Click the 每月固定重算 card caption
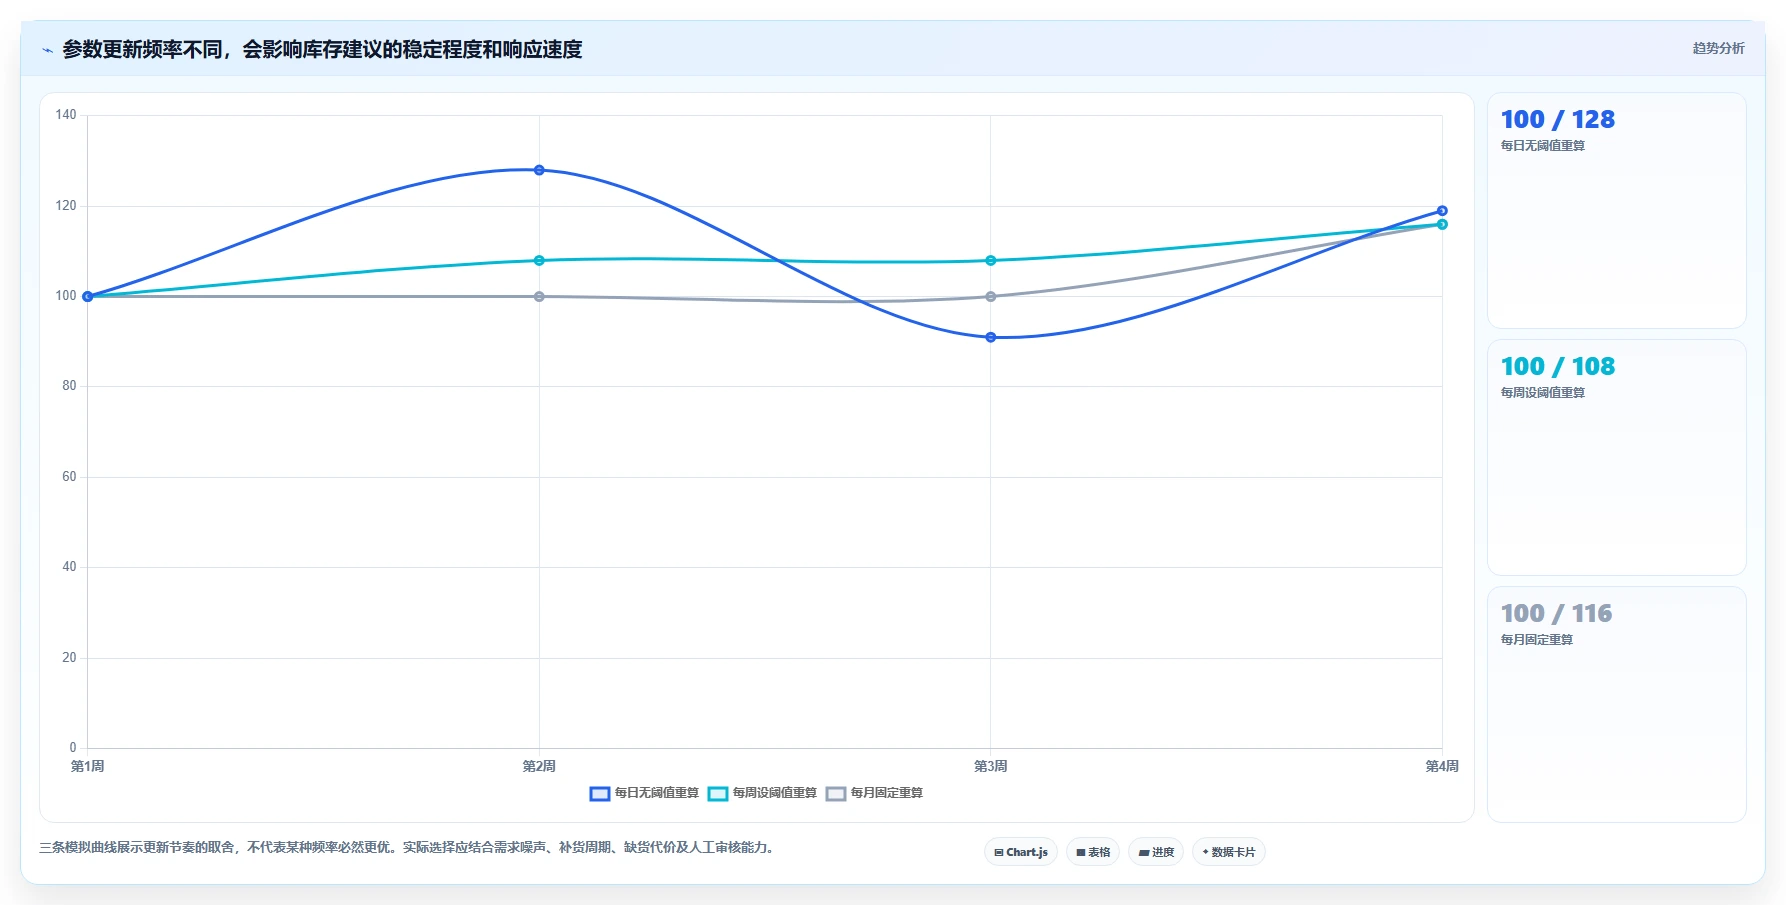 point(1537,640)
